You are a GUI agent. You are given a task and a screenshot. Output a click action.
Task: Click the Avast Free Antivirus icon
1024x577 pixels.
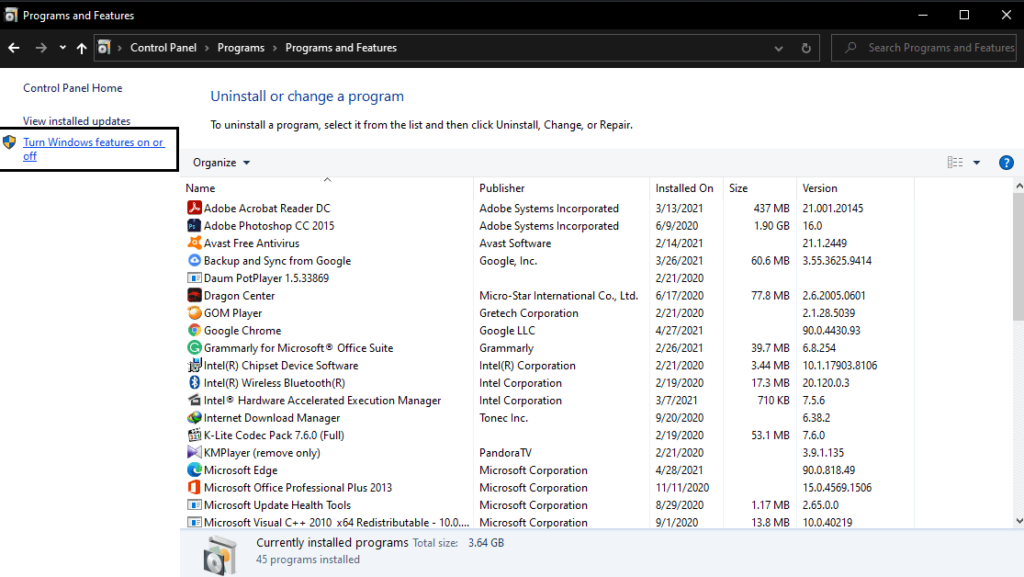tap(194, 243)
